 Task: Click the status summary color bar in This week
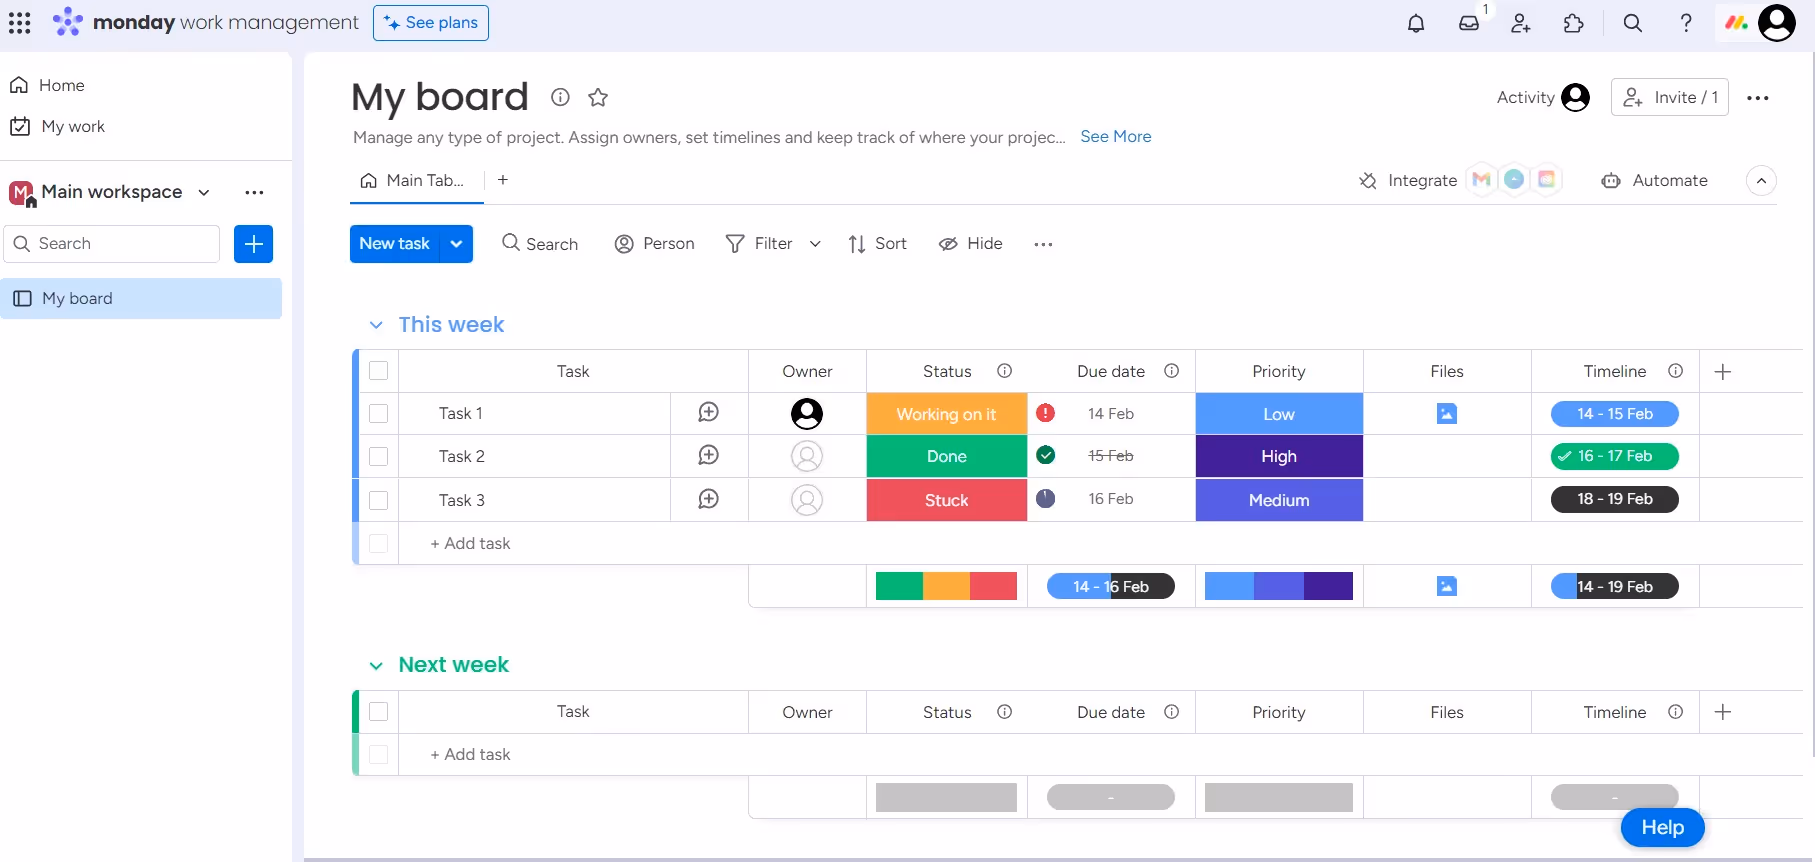coord(946,586)
